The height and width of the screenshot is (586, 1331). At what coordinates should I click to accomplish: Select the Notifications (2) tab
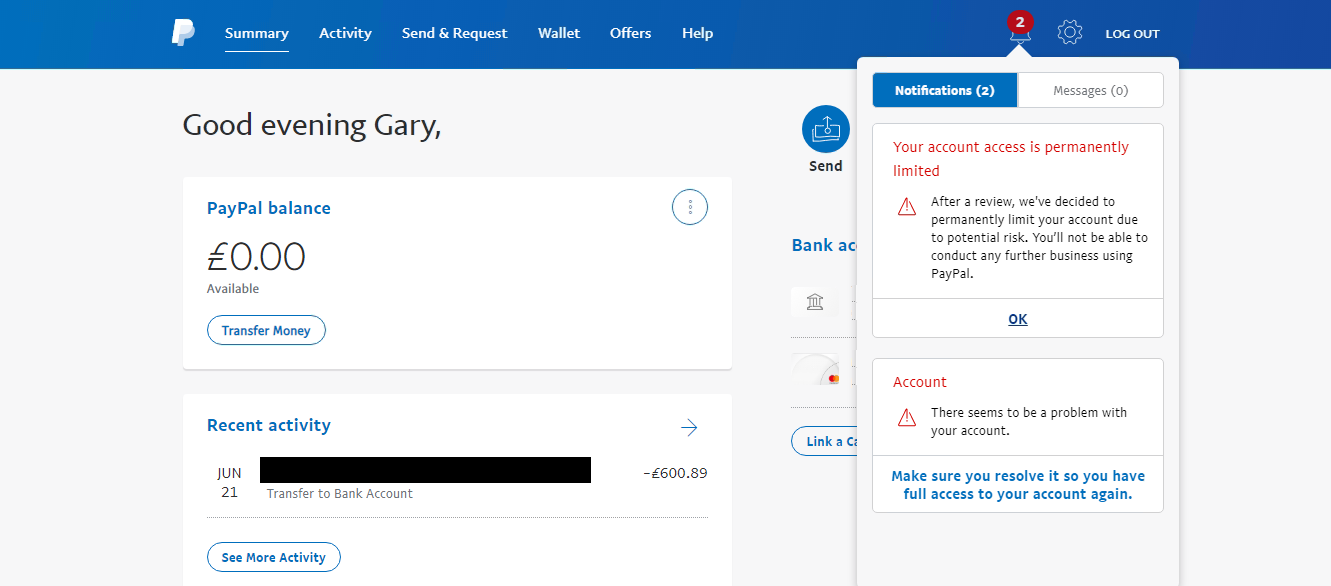945,90
